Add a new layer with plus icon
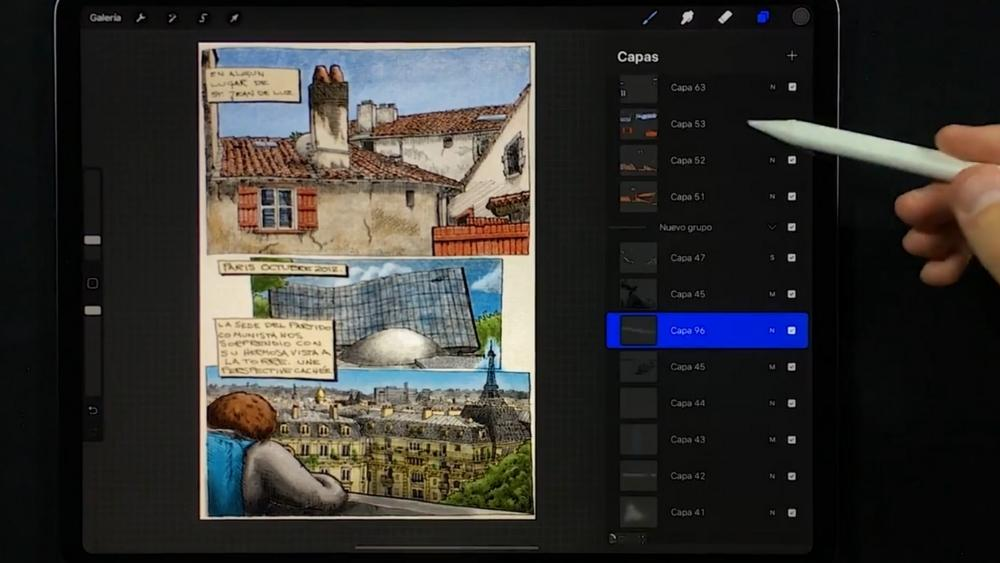This screenshot has width=1000, height=563. click(x=791, y=55)
